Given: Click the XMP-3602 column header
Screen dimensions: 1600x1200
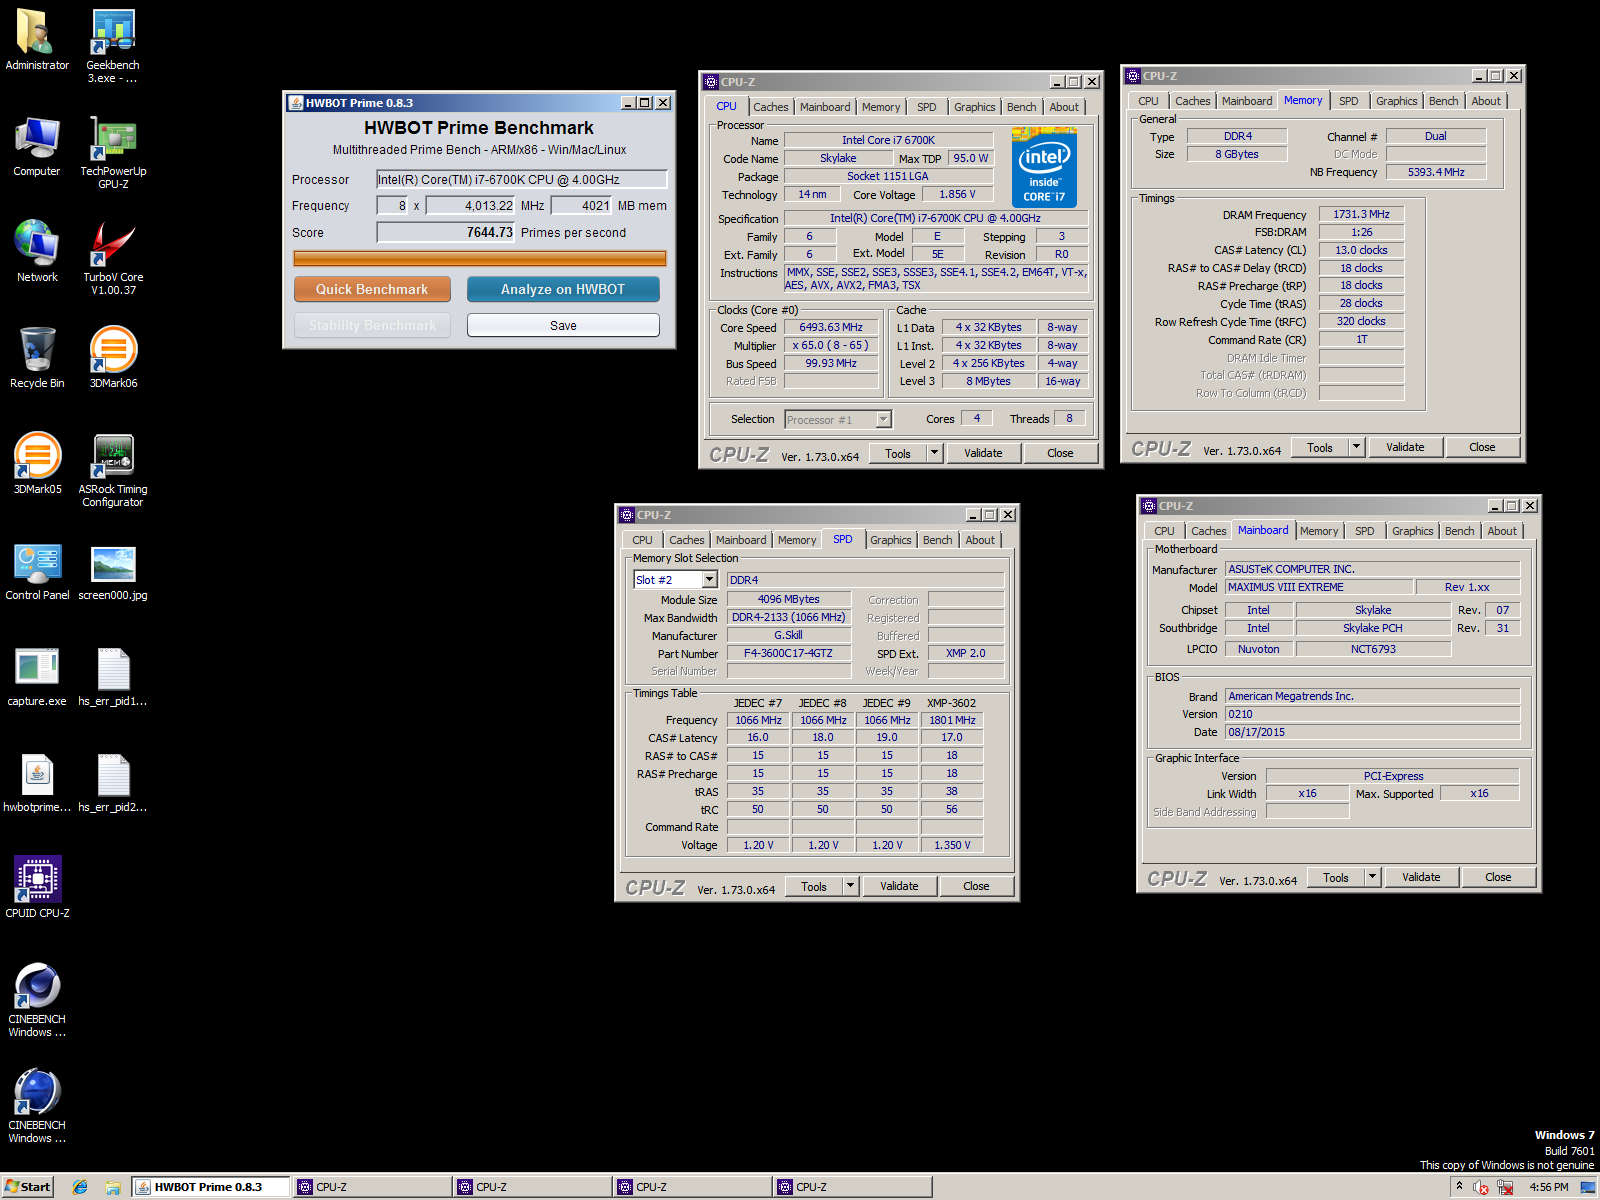Looking at the screenshot, I should pyautogui.click(x=951, y=703).
